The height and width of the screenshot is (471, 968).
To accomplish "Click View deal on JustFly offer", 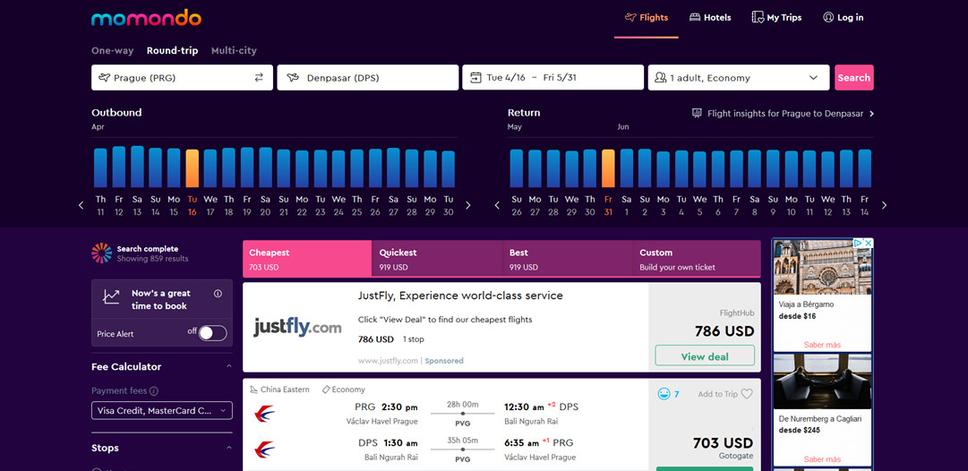I will coord(704,356).
